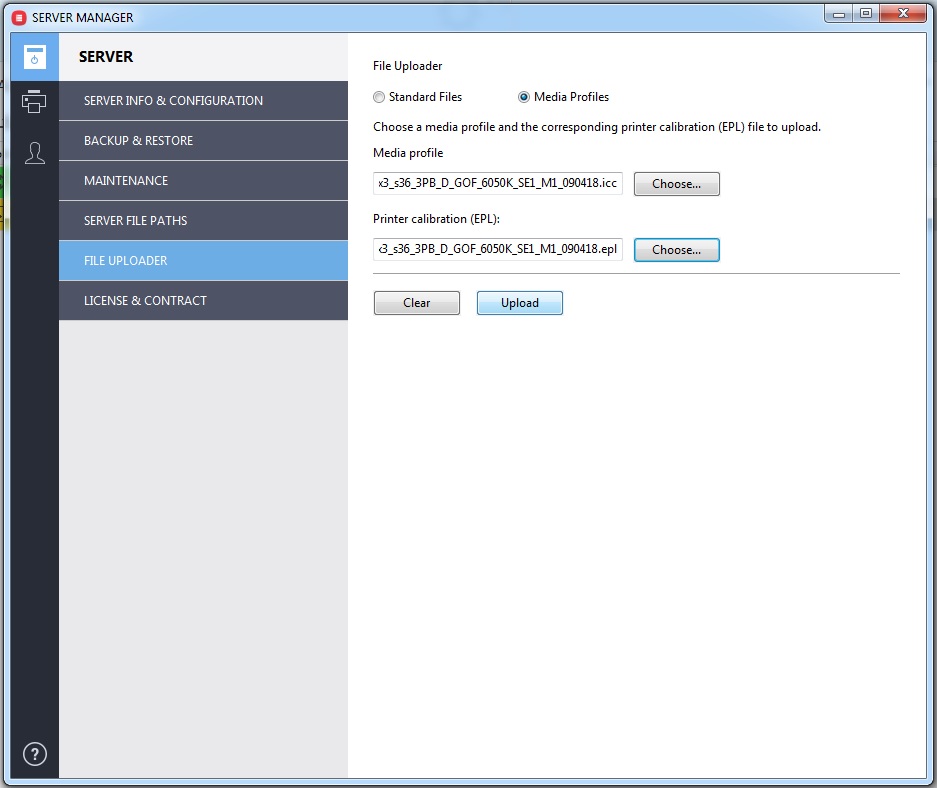Choose a printer calibration EPL file
The image size is (937, 788).
[676, 250]
